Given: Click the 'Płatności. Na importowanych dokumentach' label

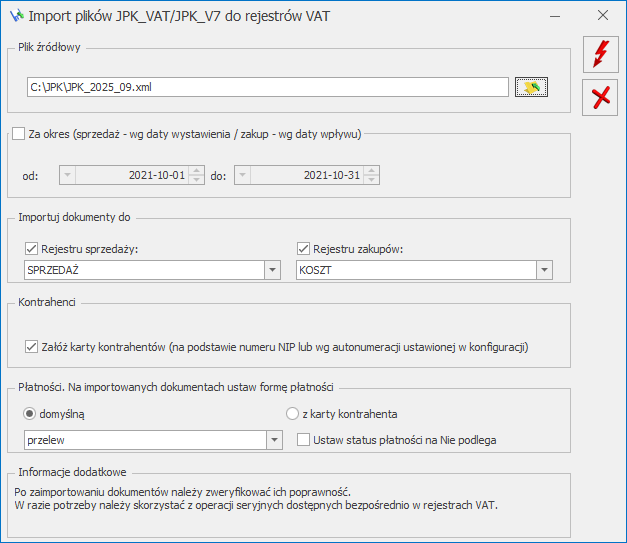Looking at the screenshot, I should 176,387.
